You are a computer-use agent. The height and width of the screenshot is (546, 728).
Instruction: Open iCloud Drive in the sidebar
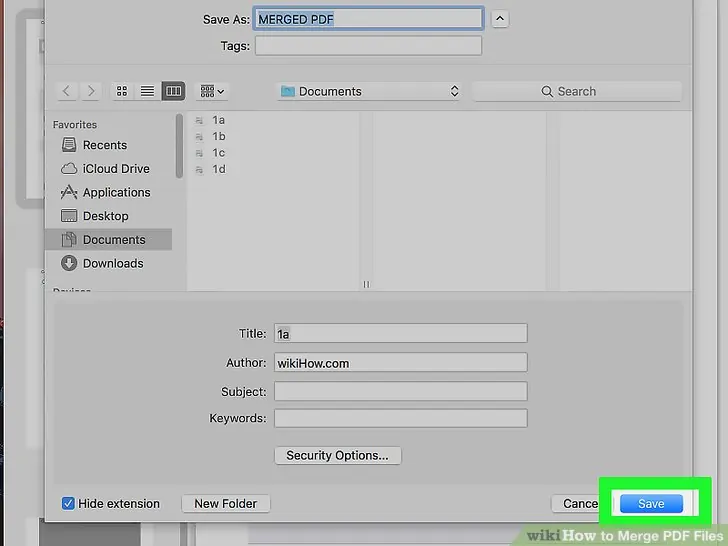tap(115, 169)
